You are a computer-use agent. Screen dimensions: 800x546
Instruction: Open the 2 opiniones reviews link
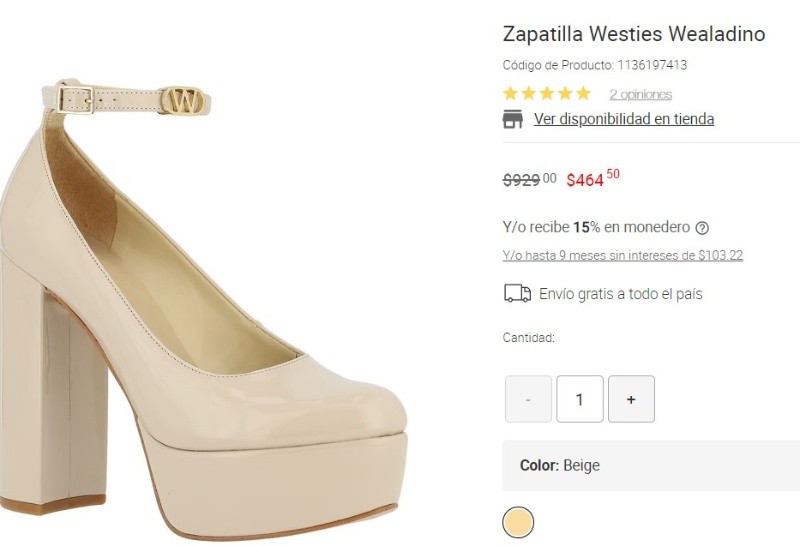click(640, 95)
